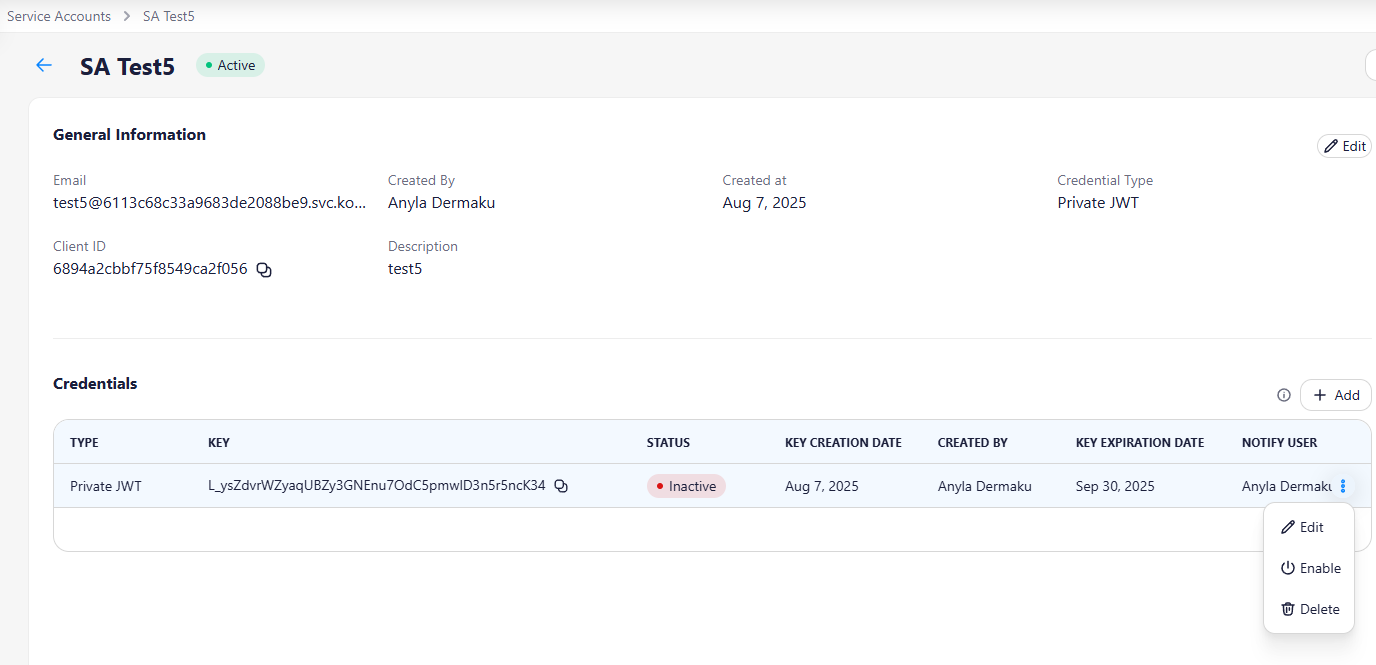This screenshot has width=1376, height=665.
Task: Click the Active status badge
Action: click(230, 66)
